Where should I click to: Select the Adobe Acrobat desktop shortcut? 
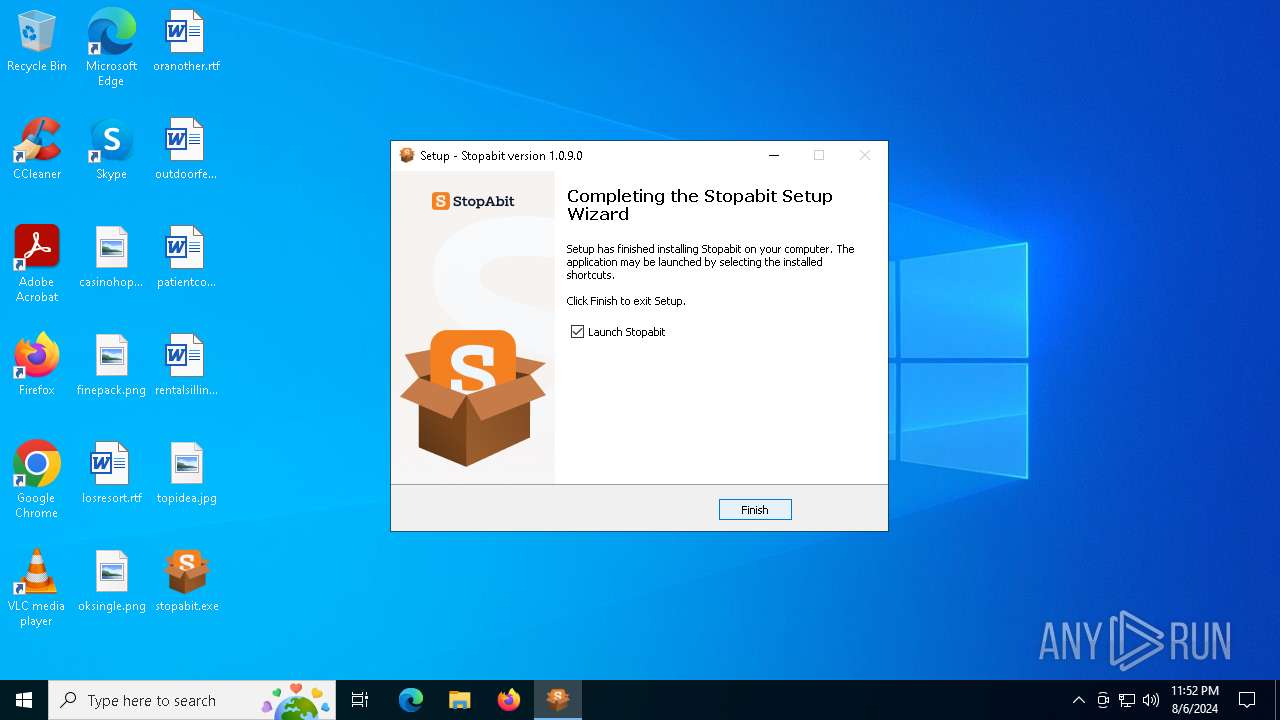pyautogui.click(x=37, y=264)
